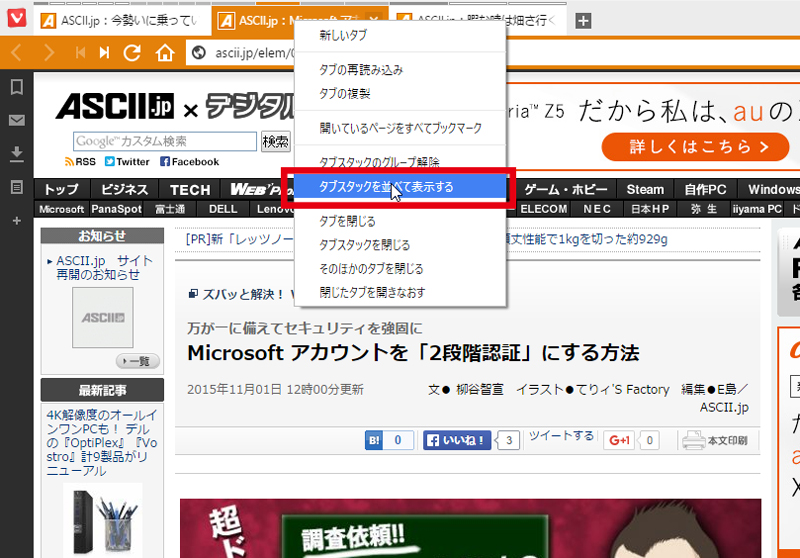Select タブスタックを閉じる menu entry

pyautogui.click(x=401, y=245)
